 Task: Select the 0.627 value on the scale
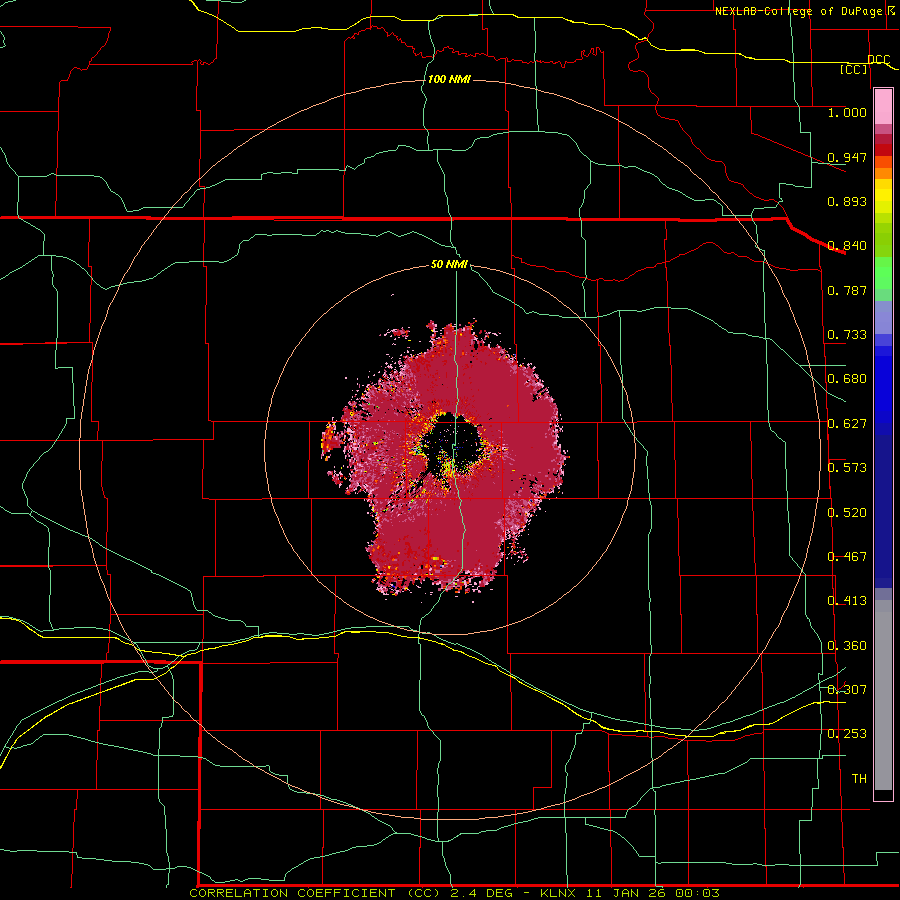pyautogui.click(x=847, y=424)
